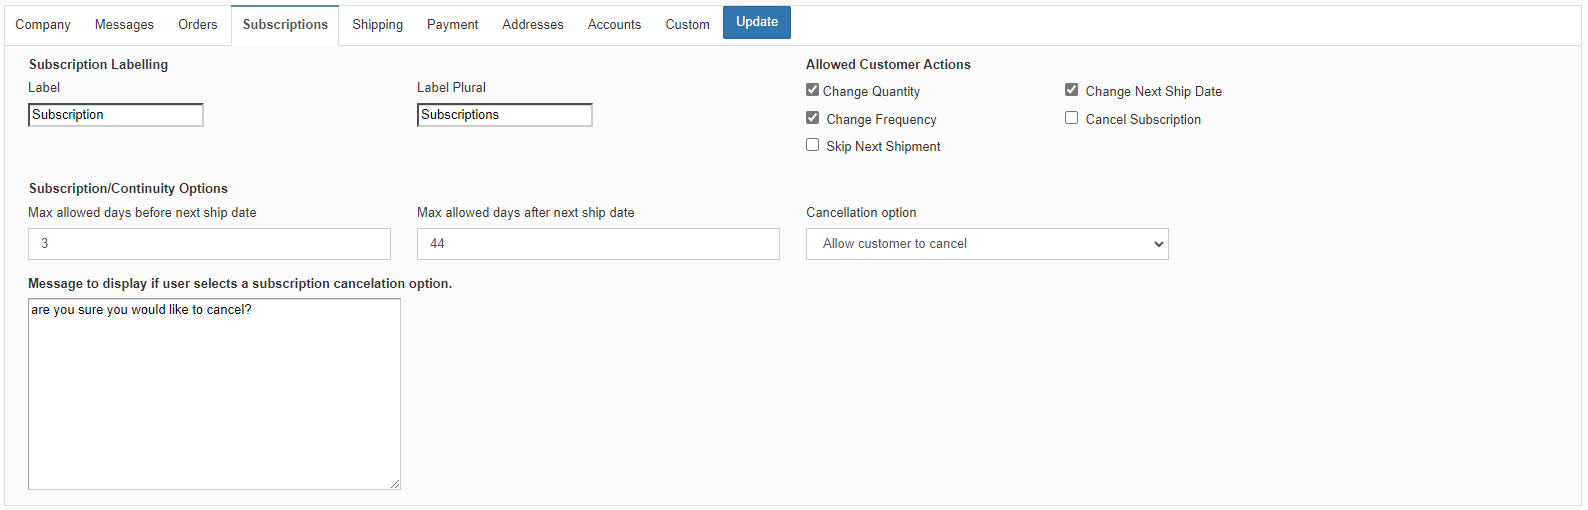Screen dimensions: 1588x510
Task: Switch to the Messages tab
Action: click(124, 25)
